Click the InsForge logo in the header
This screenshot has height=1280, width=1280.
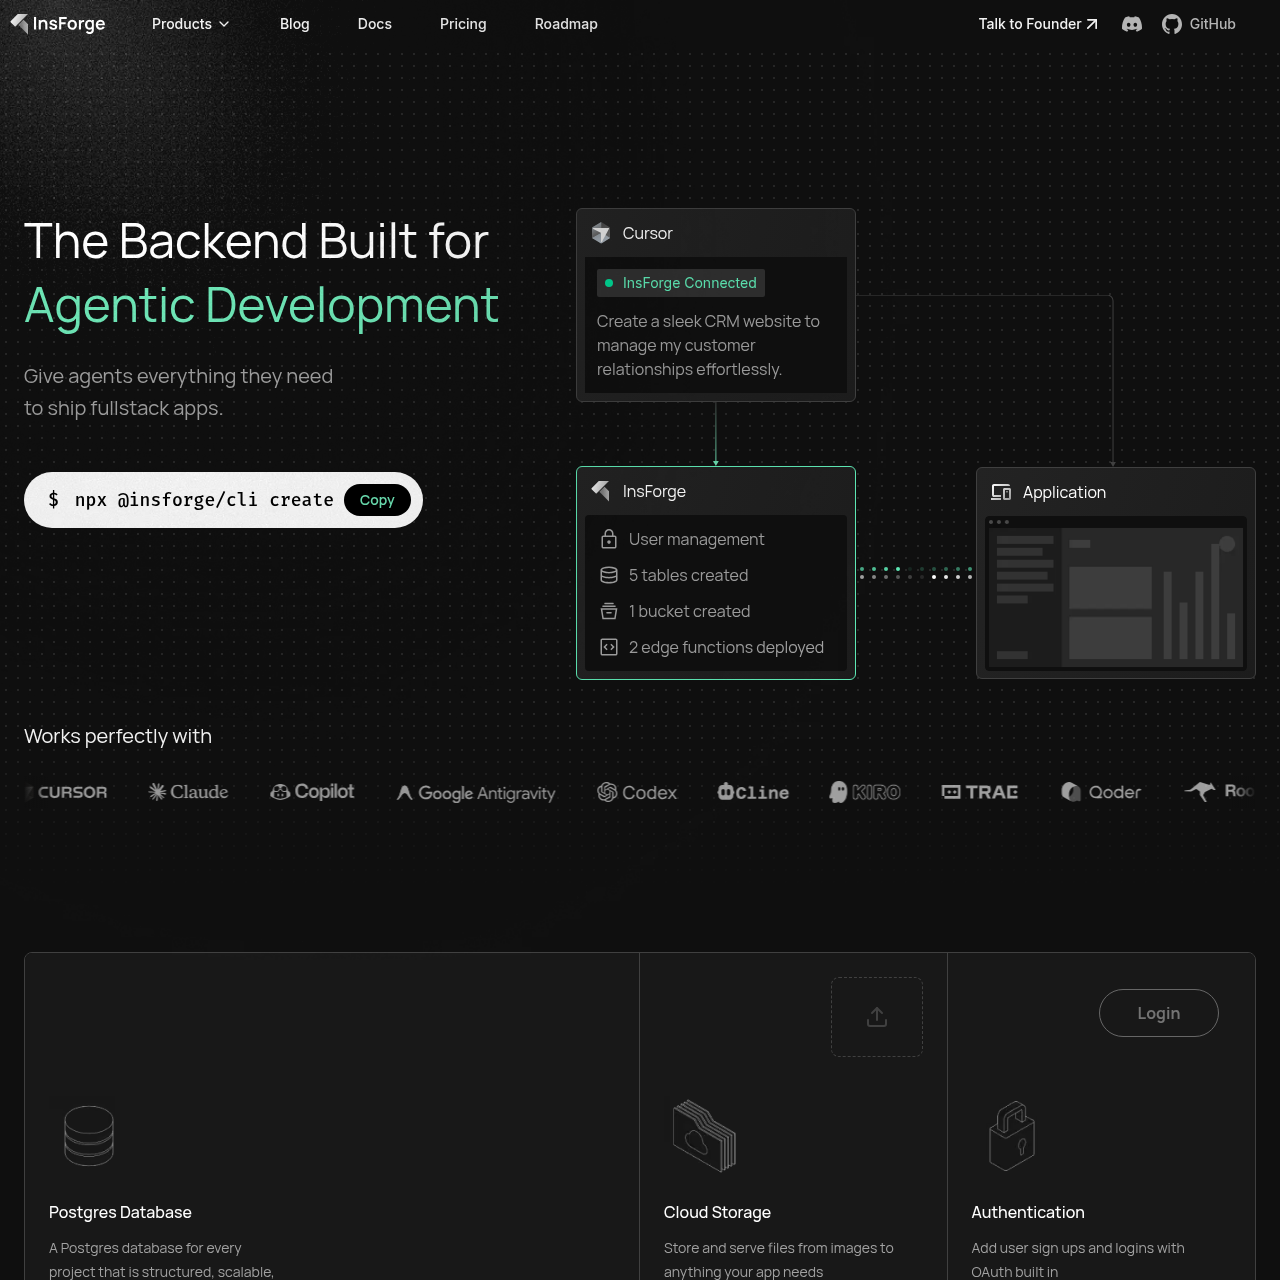click(58, 23)
